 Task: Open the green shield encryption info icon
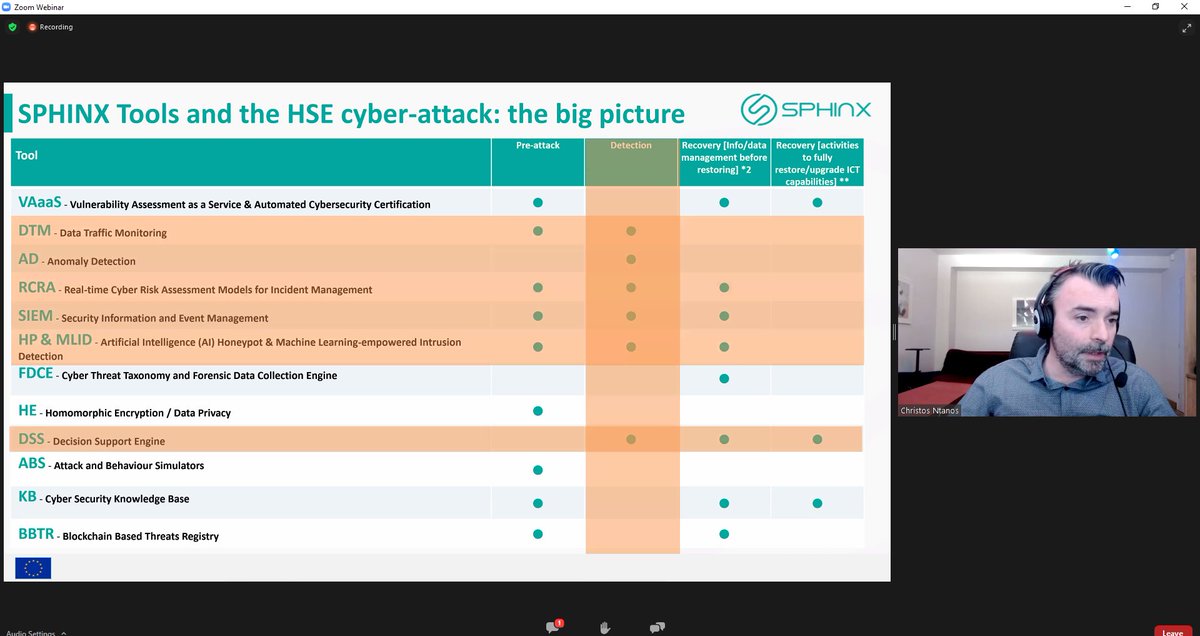pyautogui.click(x=13, y=27)
